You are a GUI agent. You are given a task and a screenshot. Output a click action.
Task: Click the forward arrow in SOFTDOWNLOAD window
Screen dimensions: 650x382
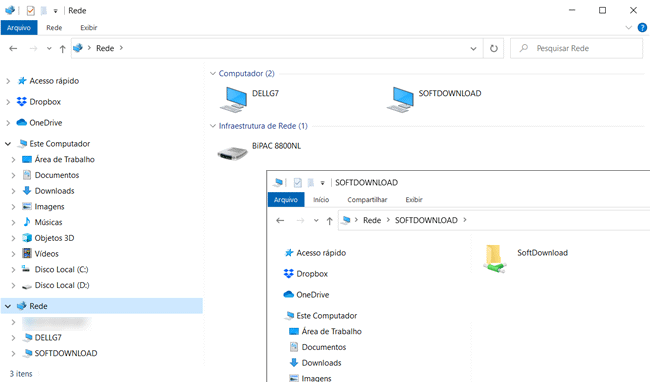(301, 220)
